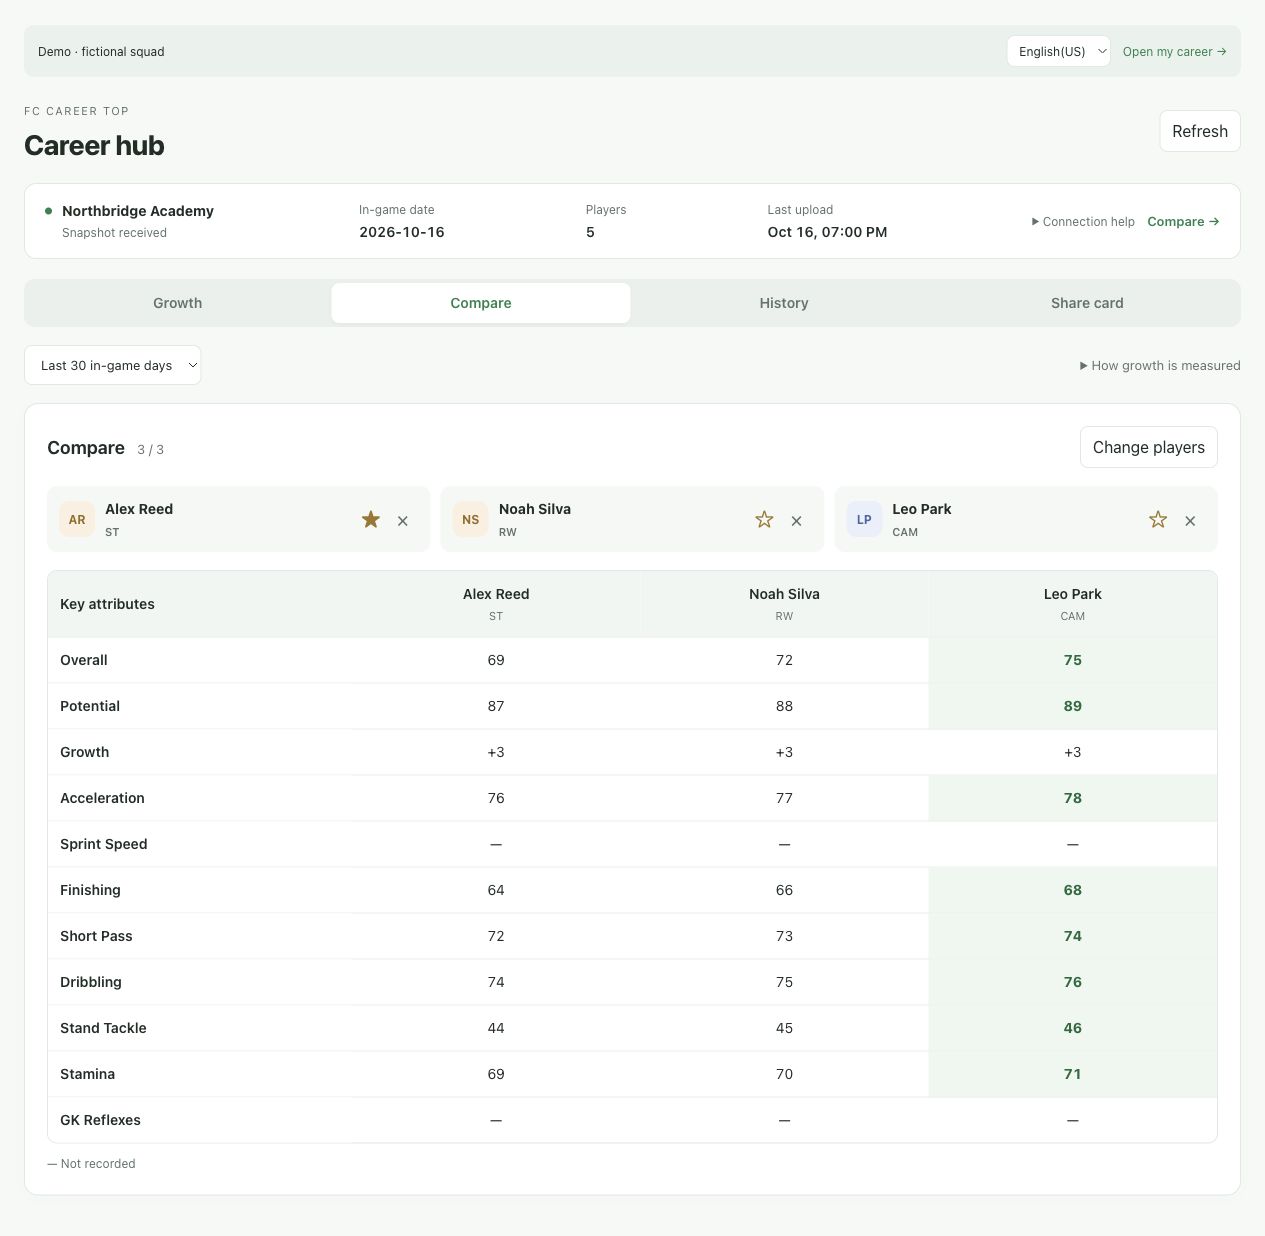
Task: Favorite Leo Park using the star icon
Action: pos(1158,520)
